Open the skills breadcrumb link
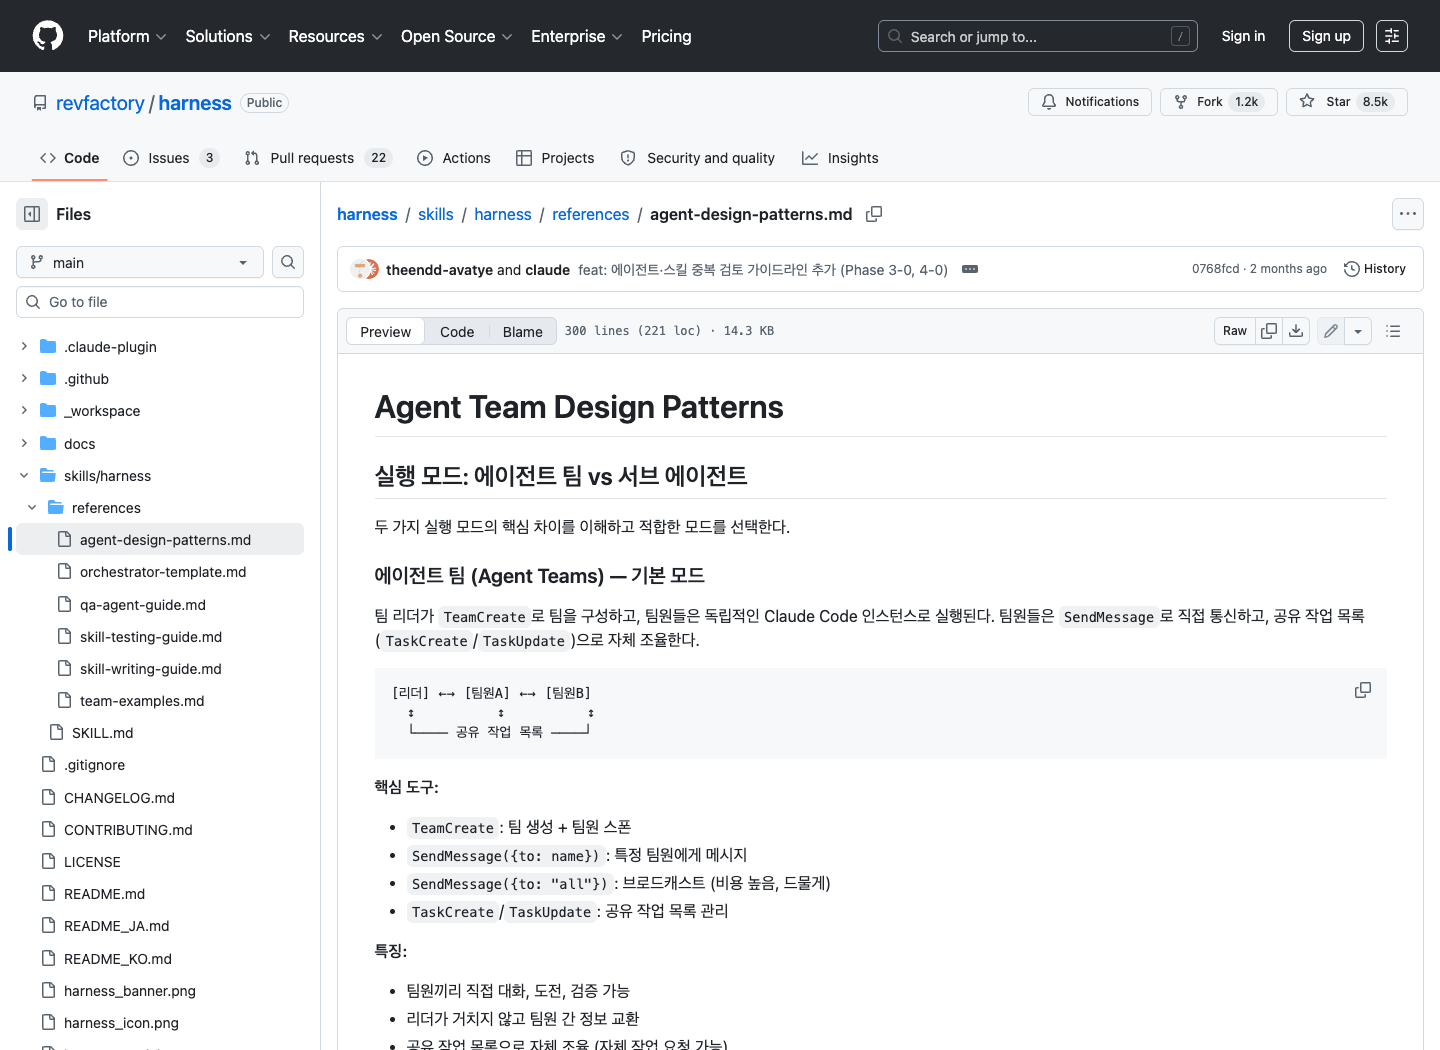1440x1050 pixels. click(x=436, y=214)
